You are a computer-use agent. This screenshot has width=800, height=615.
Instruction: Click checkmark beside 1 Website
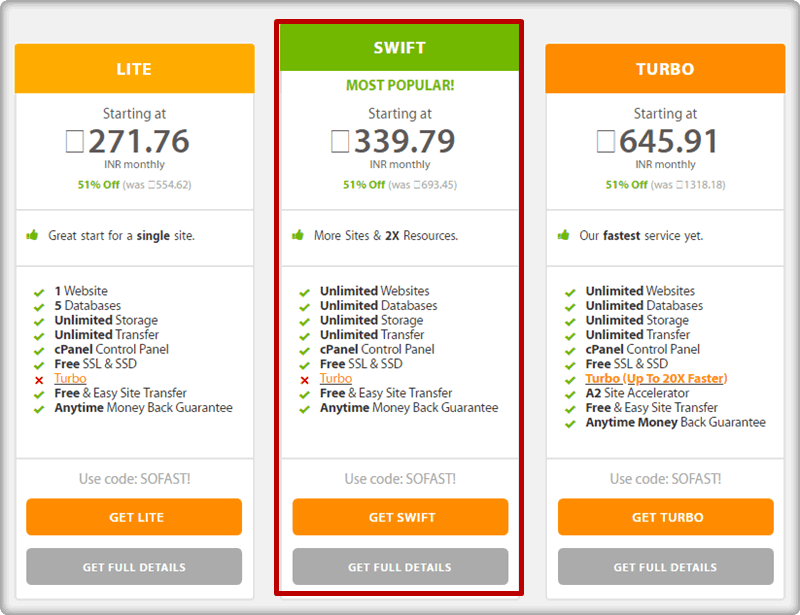[x=39, y=292]
